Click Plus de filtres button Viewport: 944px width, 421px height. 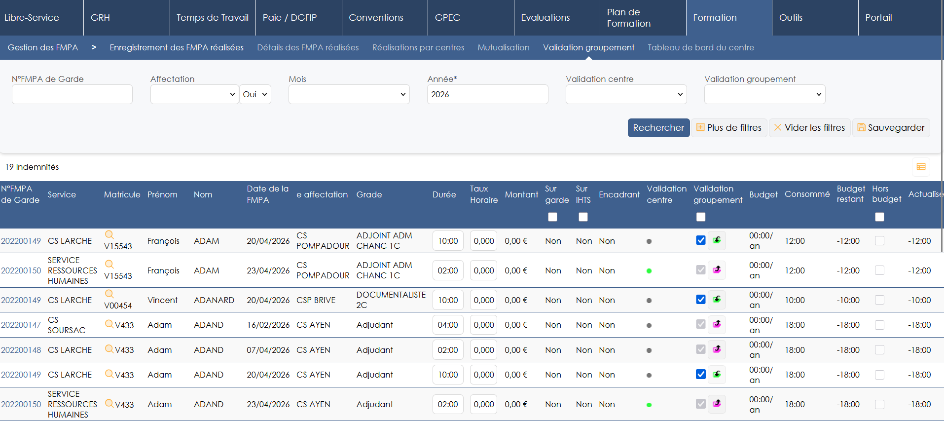729,128
